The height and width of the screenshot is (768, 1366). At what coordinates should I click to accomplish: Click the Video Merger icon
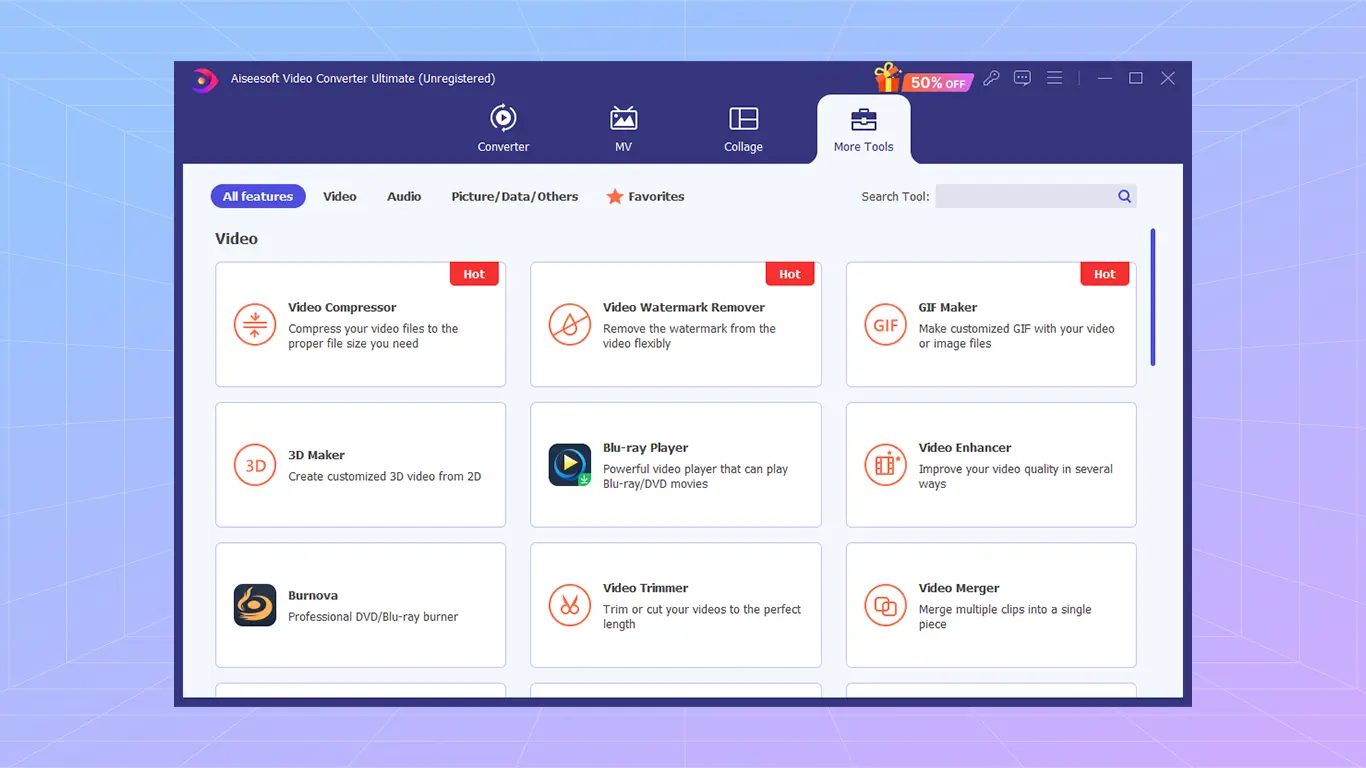point(885,605)
